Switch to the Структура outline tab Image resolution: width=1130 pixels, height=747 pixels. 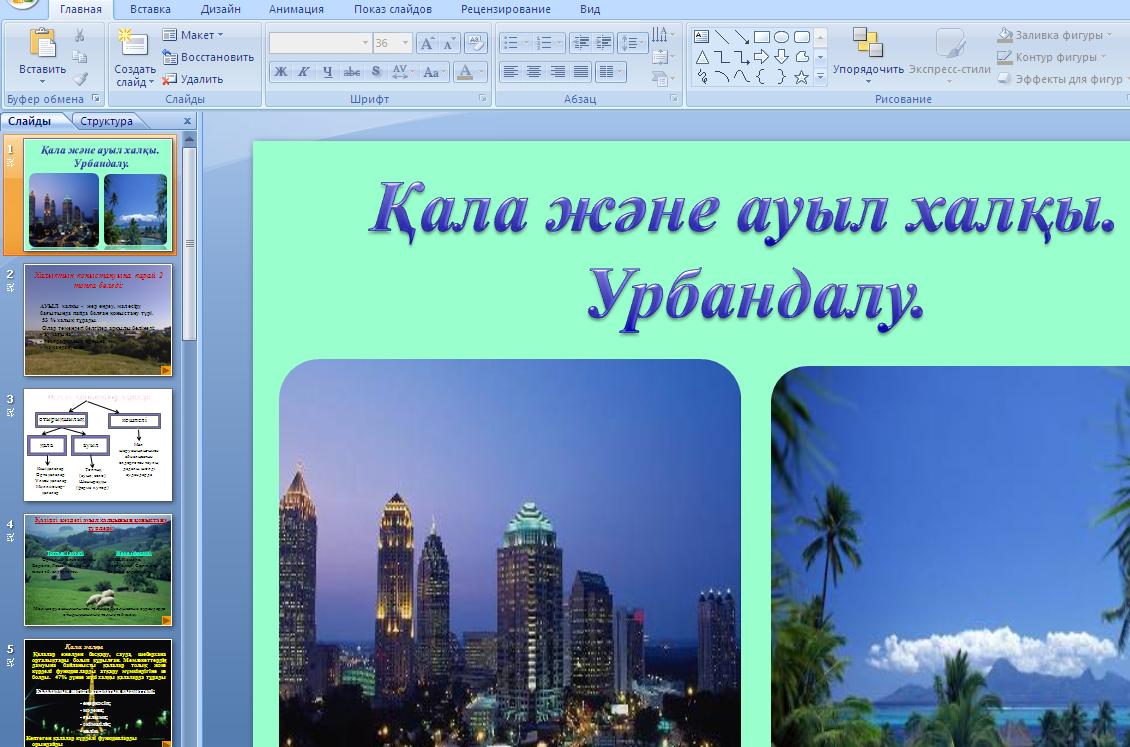pos(106,121)
